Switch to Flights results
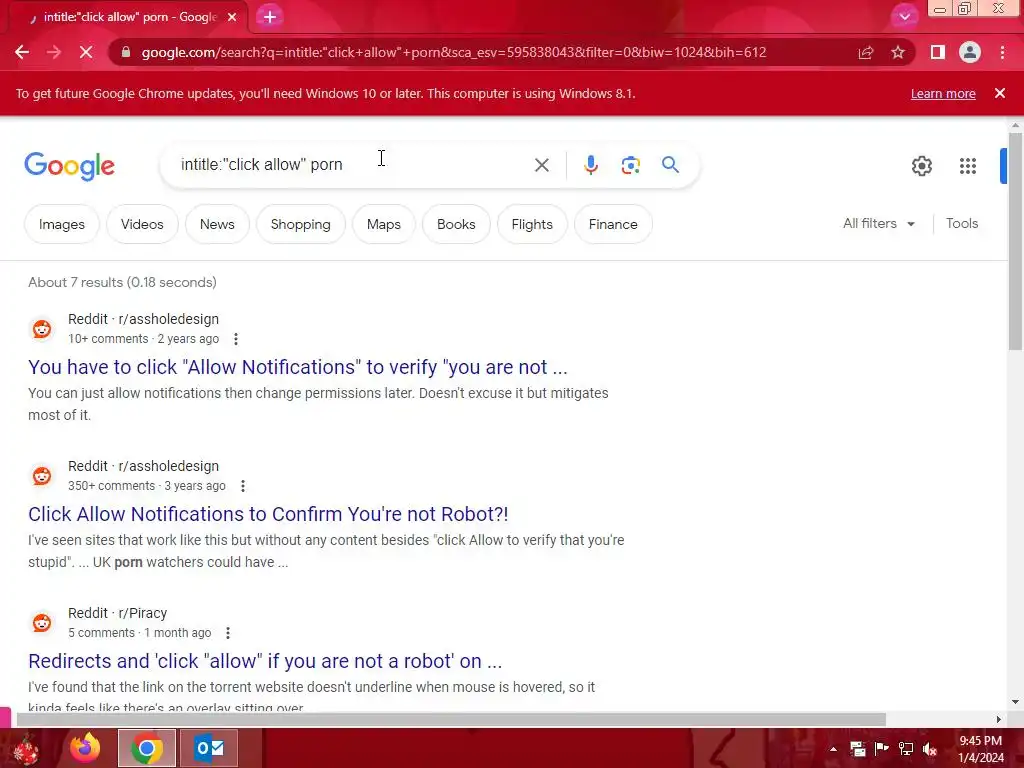 (532, 224)
